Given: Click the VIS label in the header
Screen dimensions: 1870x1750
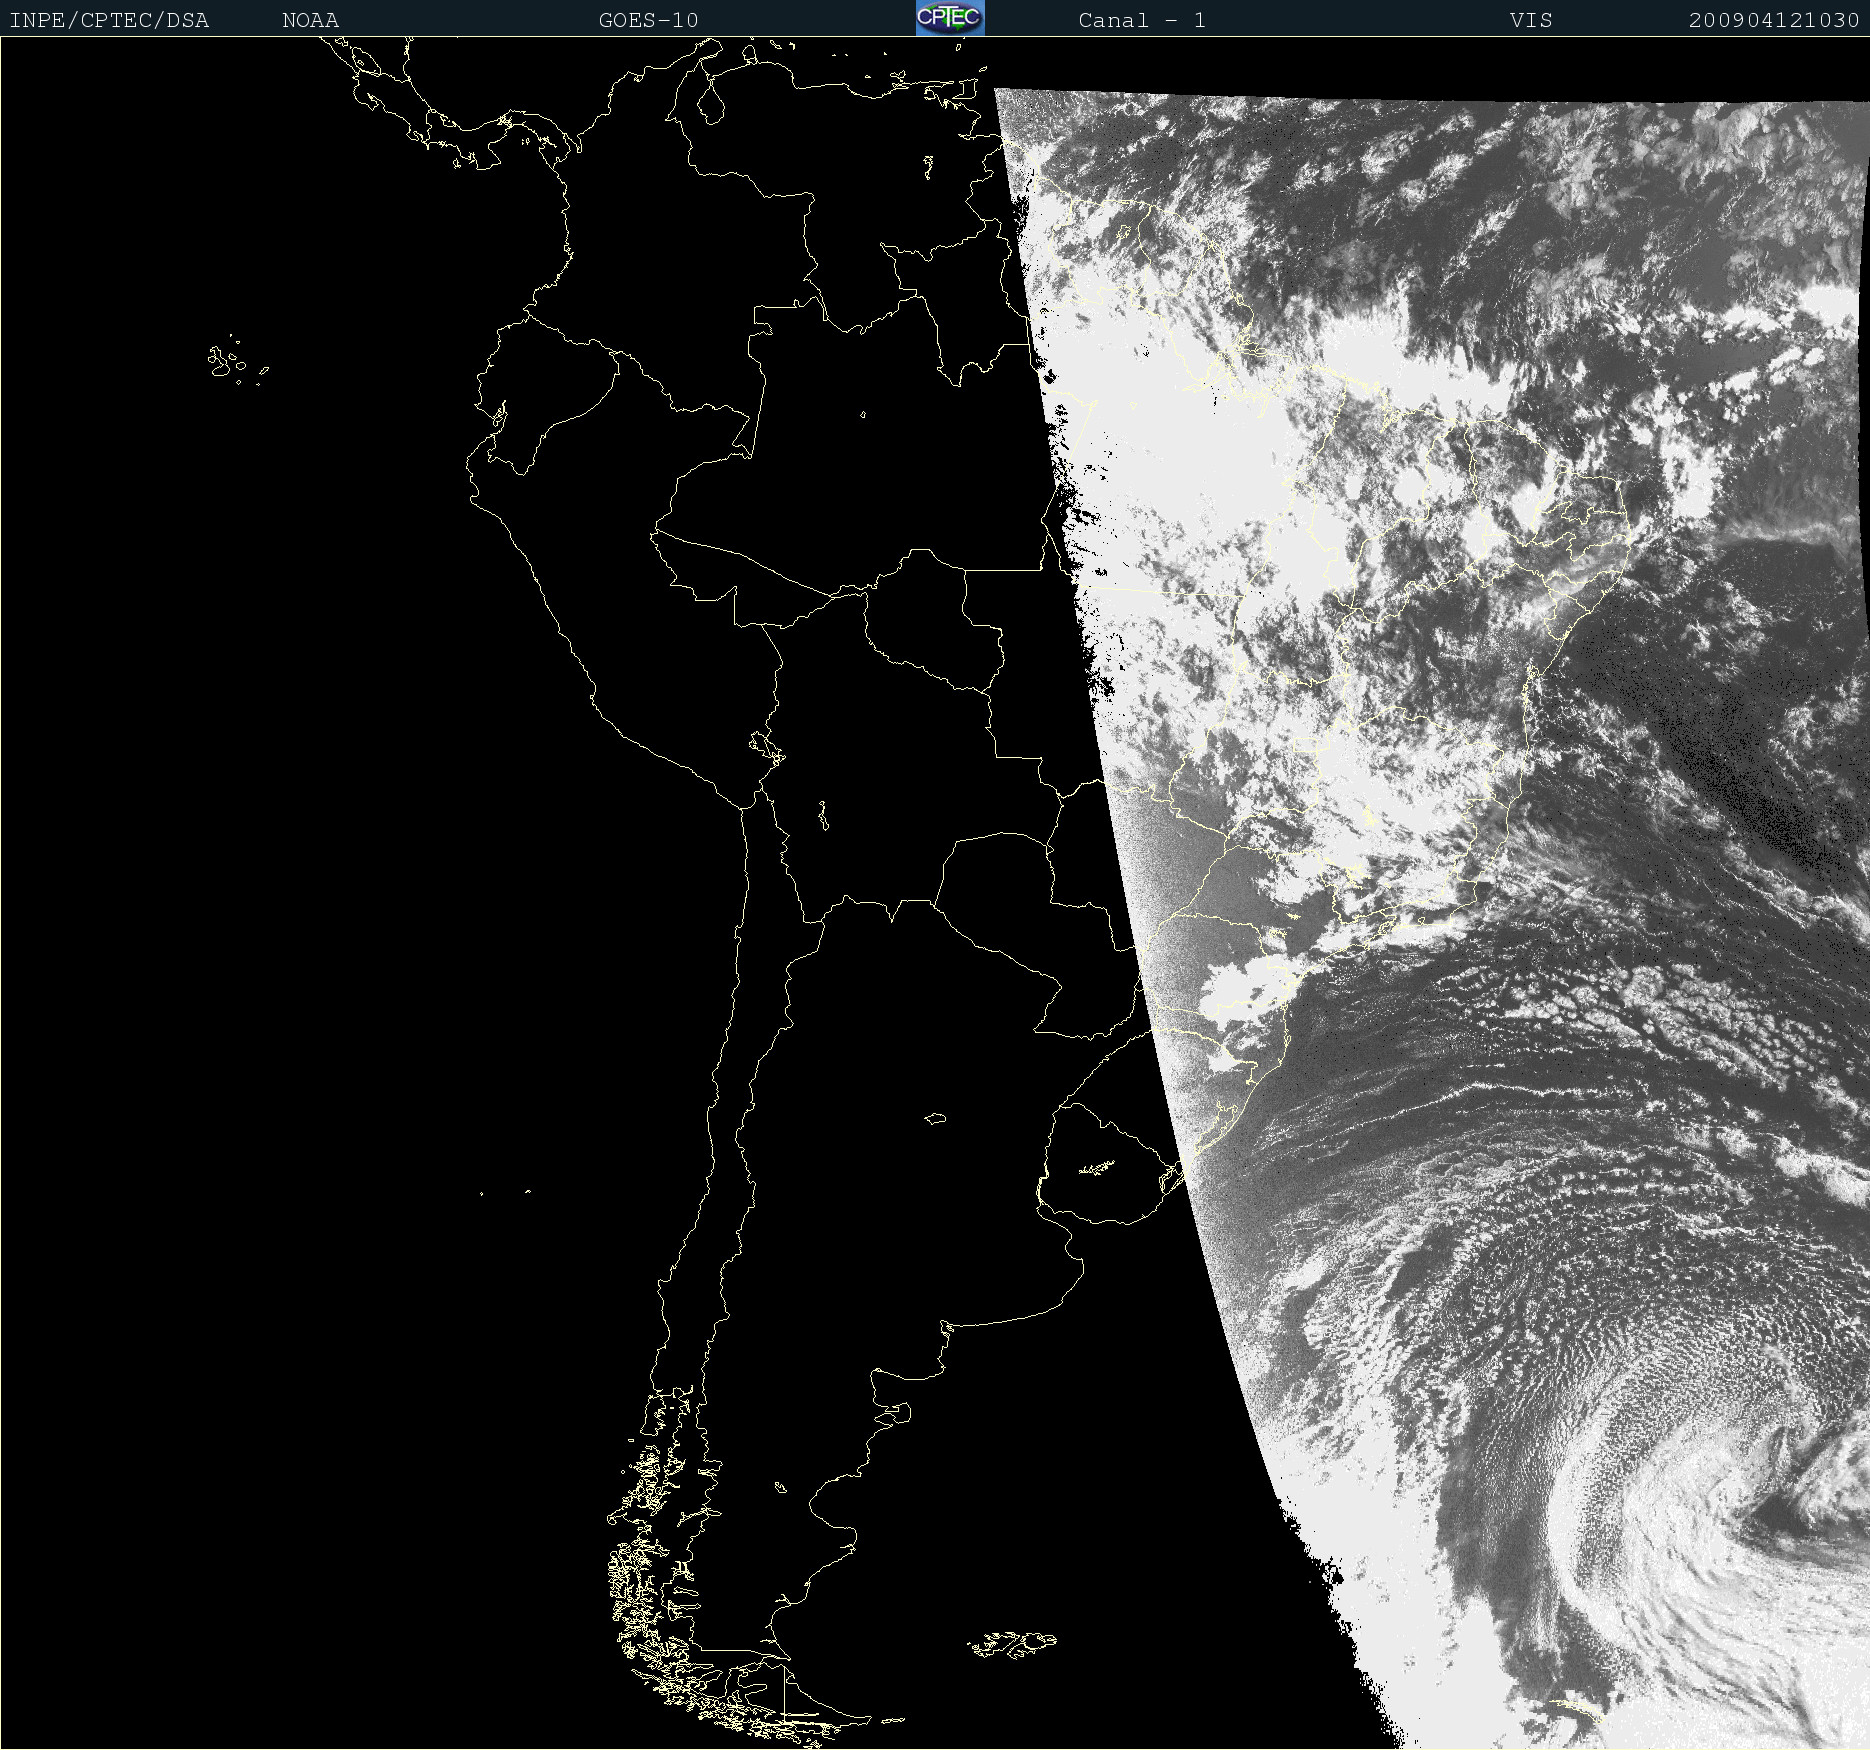Looking at the screenshot, I should coord(1531,20).
